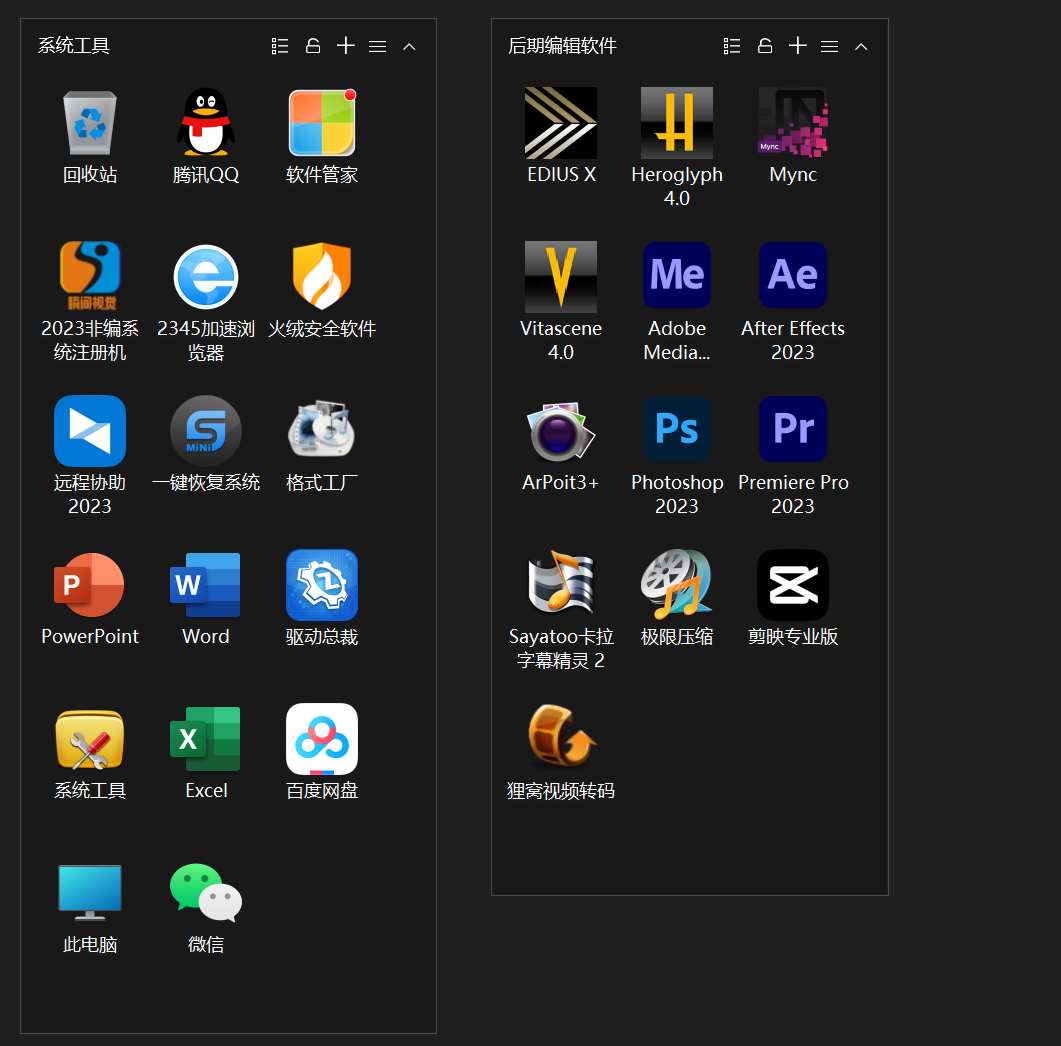The height and width of the screenshot is (1046, 1061).
Task: Open 百度网盘 icon
Action: pyautogui.click(x=322, y=739)
